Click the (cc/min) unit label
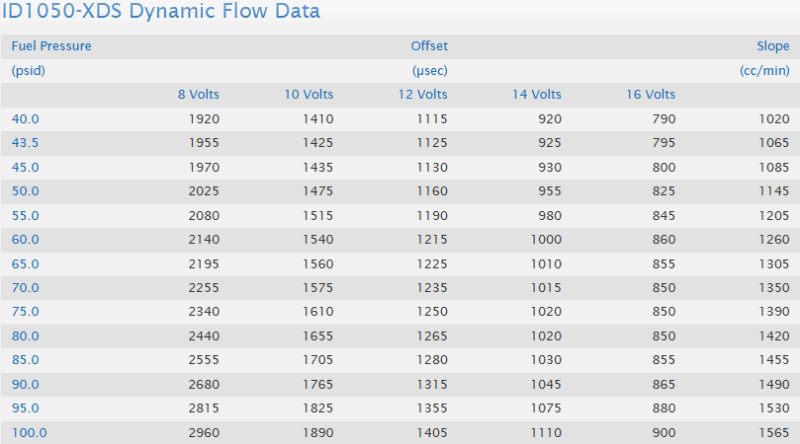 [x=765, y=71]
